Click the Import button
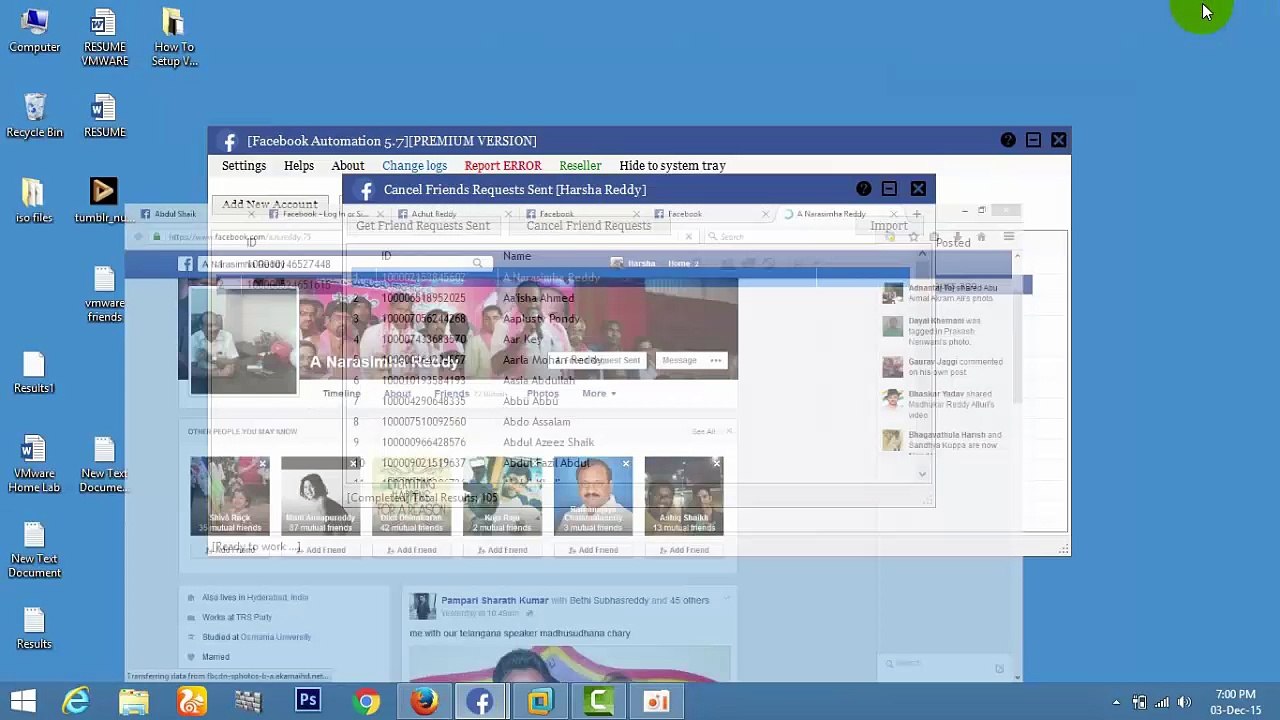 pos(889,226)
